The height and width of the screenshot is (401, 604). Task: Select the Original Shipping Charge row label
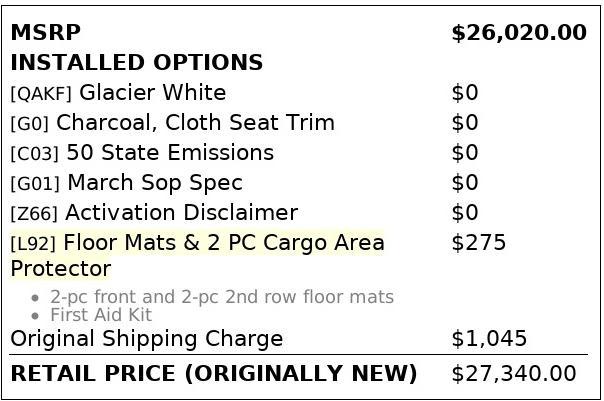click(x=146, y=339)
